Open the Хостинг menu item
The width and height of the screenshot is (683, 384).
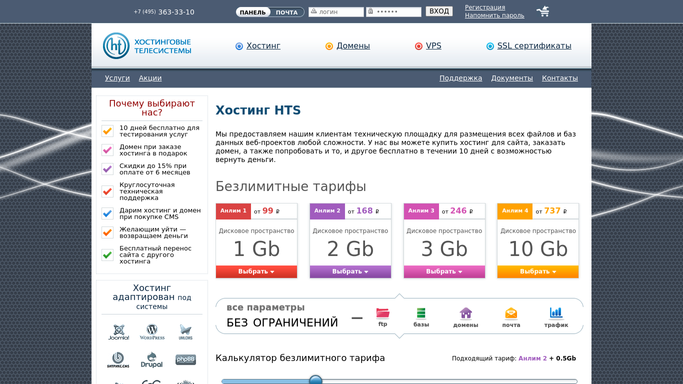point(263,46)
